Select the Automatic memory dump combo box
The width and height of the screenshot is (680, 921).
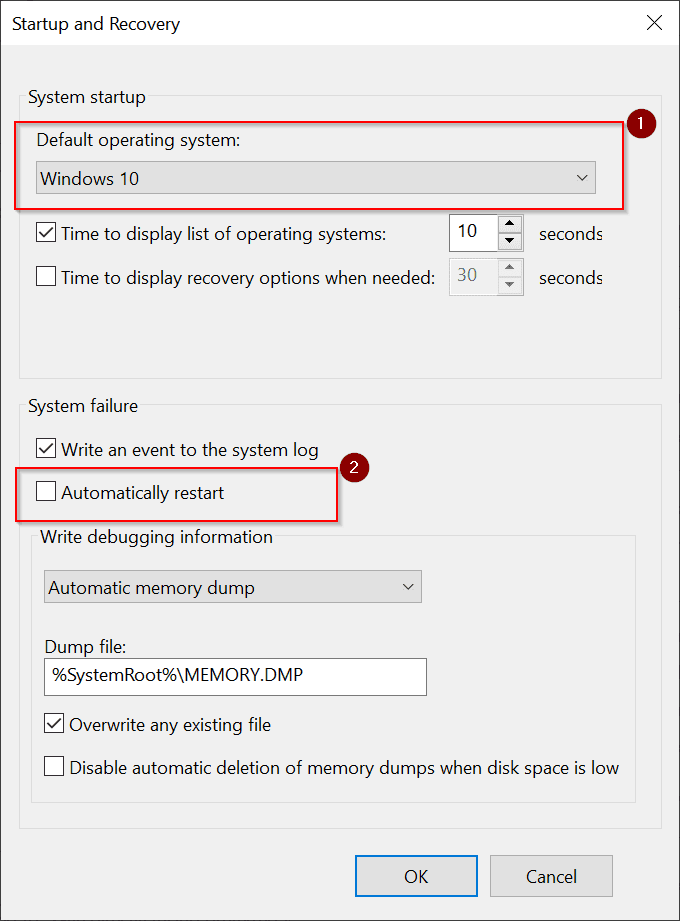pos(232,587)
